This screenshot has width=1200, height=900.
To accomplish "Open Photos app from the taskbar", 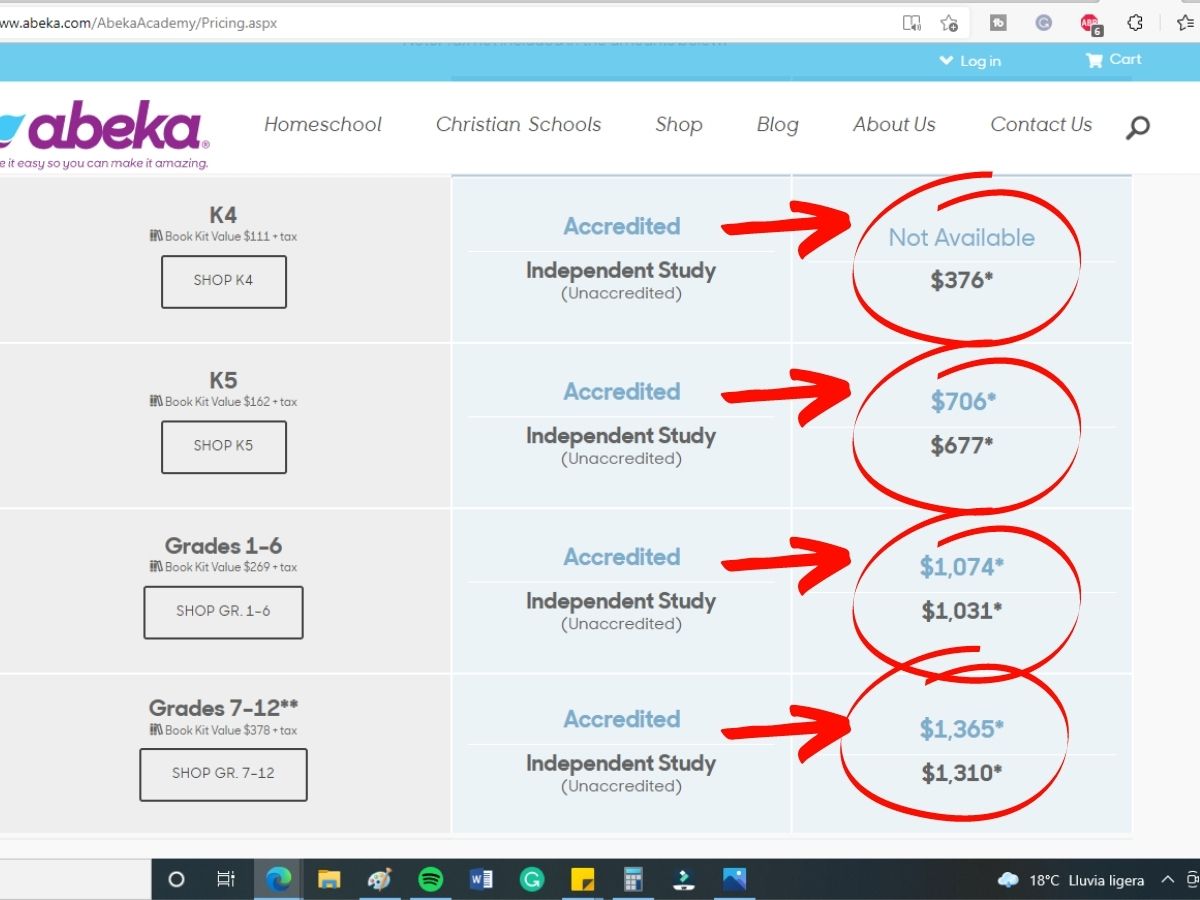I will [x=734, y=880].
